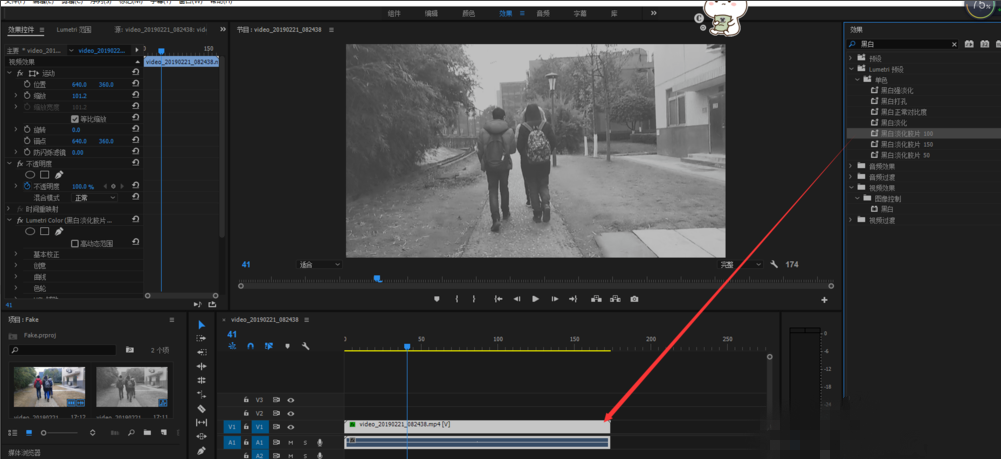Switch to the 颜色 workspace tab
This screenshot has height=459, width=1001.
(468, 14)
